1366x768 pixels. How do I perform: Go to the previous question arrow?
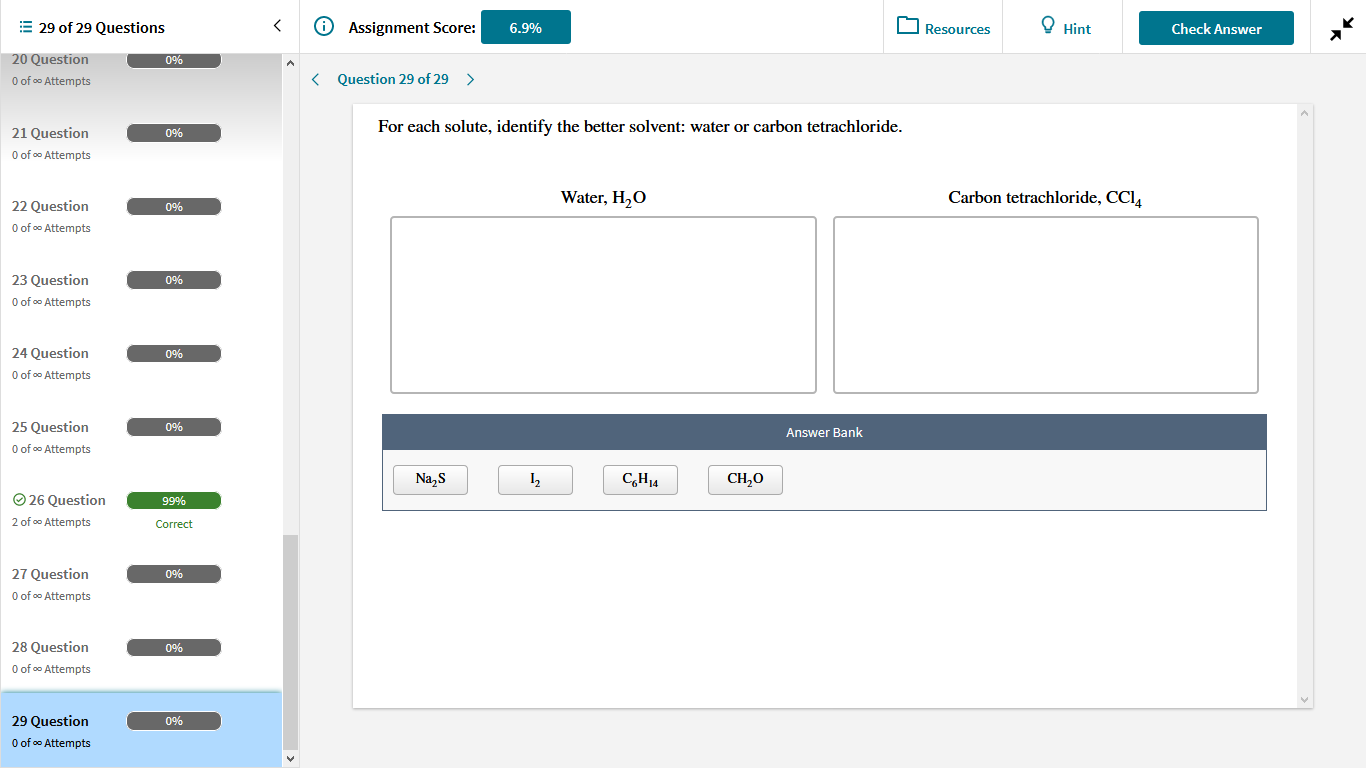coord(315,79)
